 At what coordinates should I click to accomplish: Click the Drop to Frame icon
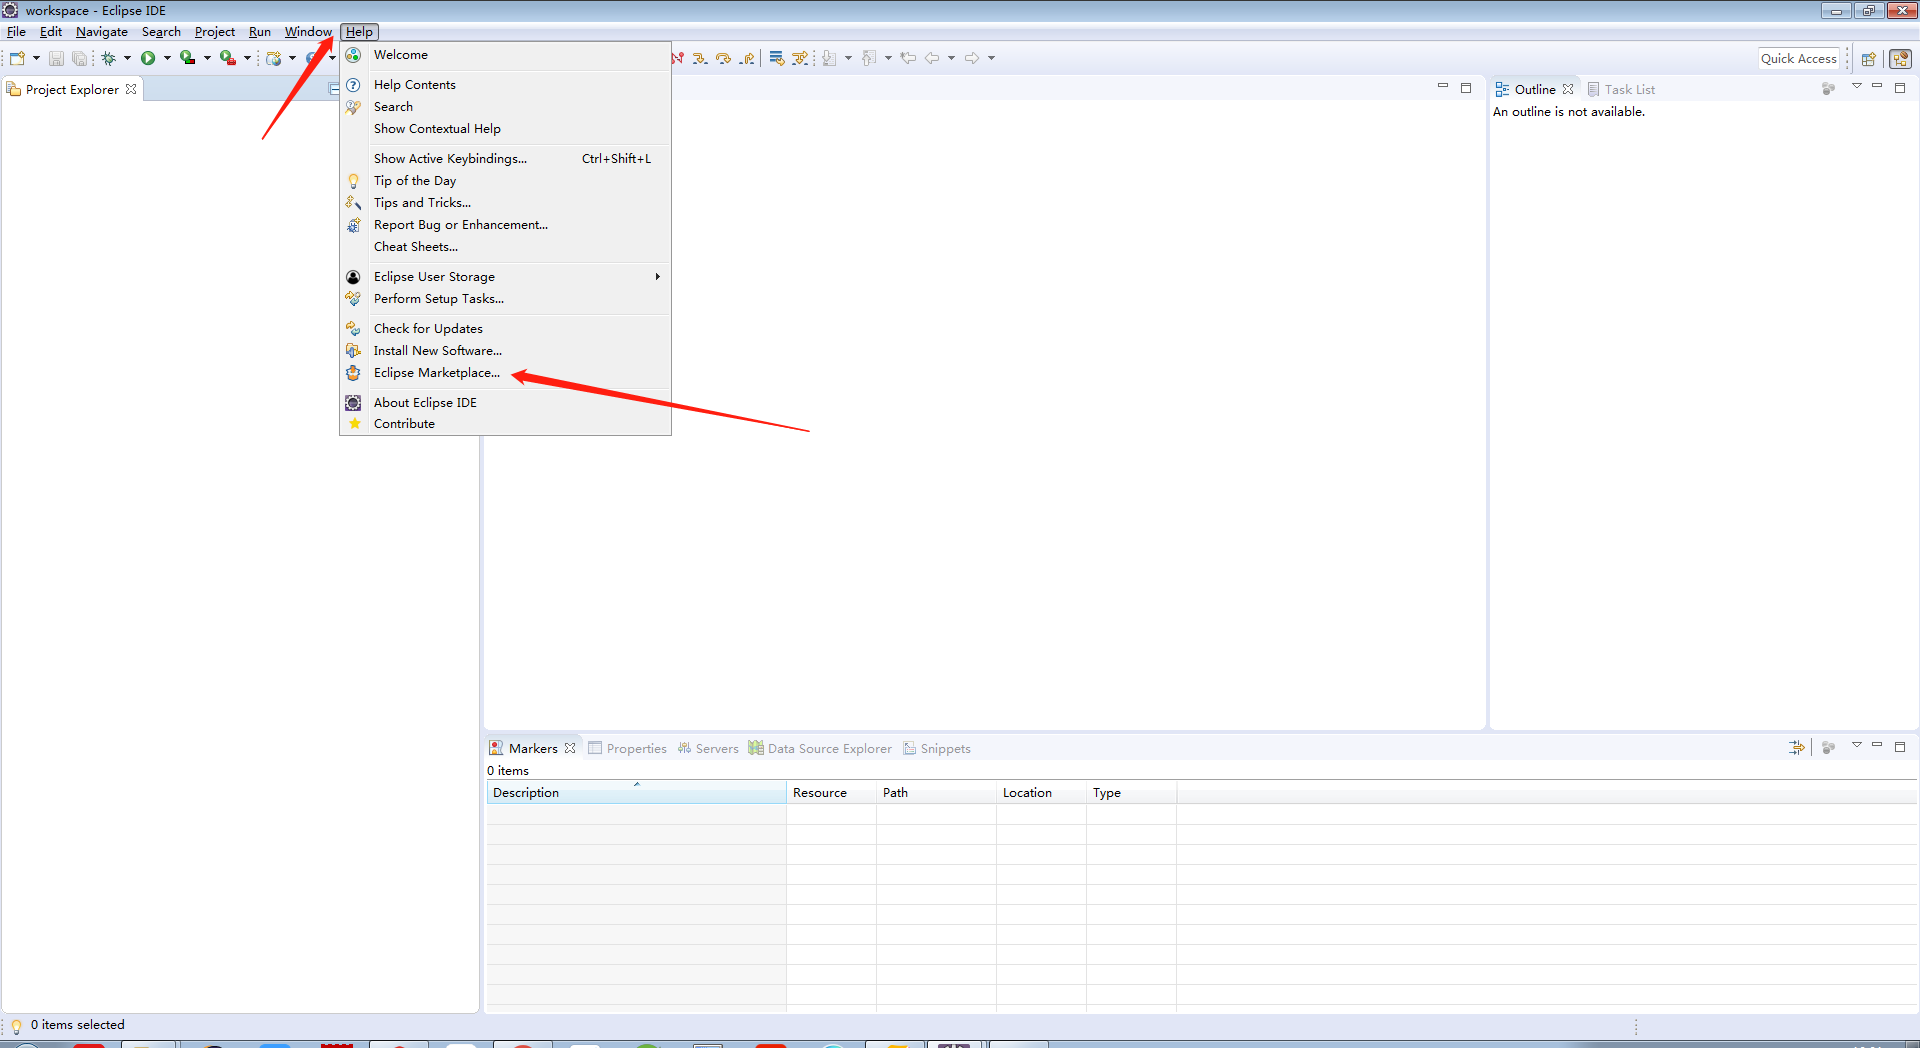[776, 58]
